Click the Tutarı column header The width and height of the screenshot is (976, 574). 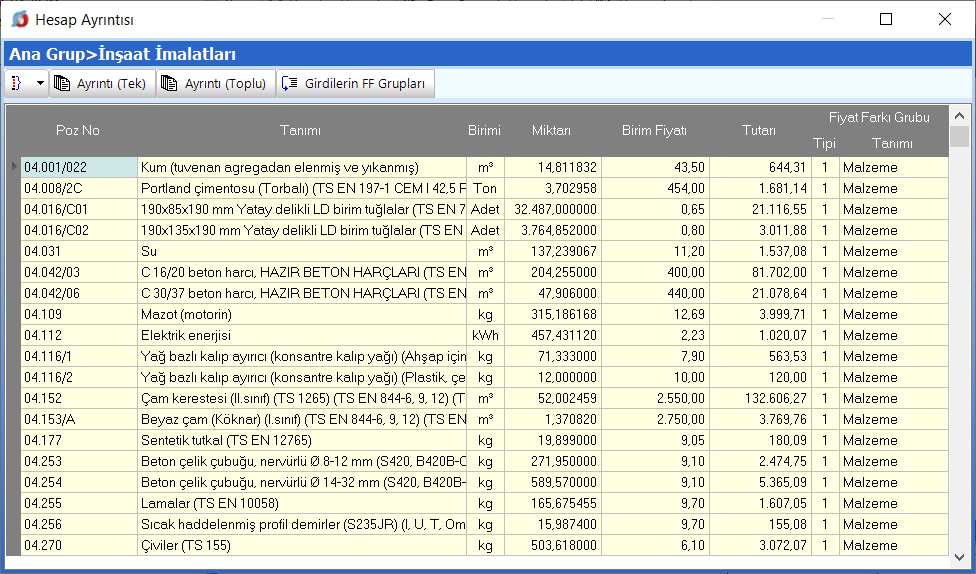point(759,130)
